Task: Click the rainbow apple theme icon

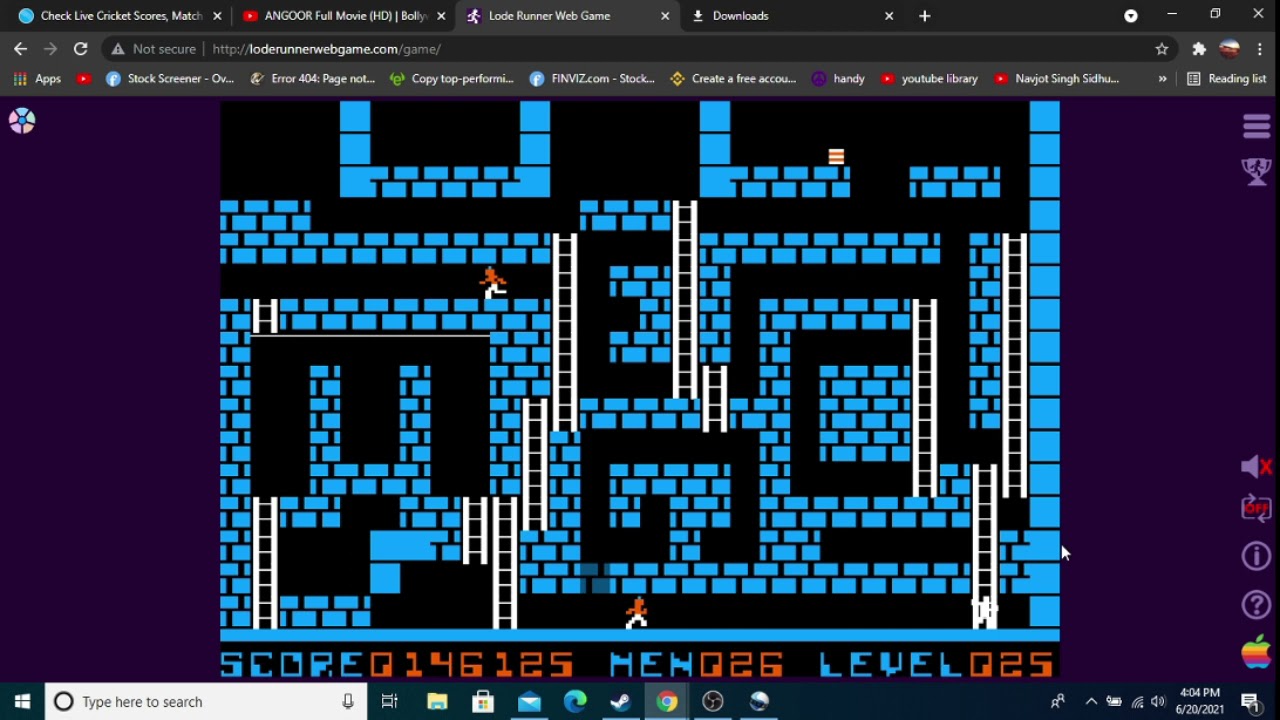Action: (1256, 651)
